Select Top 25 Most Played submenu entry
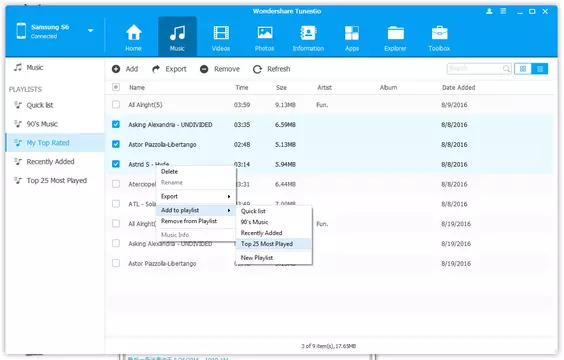Viewport: 564px width, 360px height. tap(274, 244)
